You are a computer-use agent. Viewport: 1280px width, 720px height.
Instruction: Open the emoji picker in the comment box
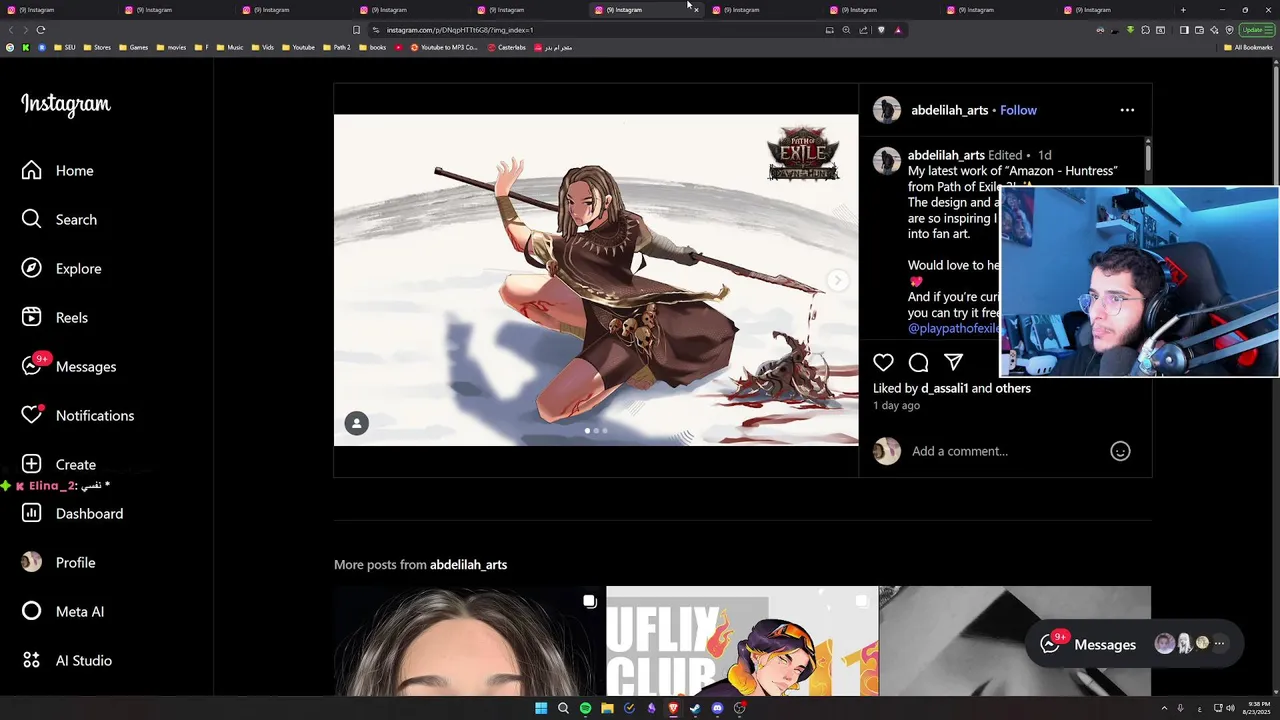click(x=1120, y=451)
